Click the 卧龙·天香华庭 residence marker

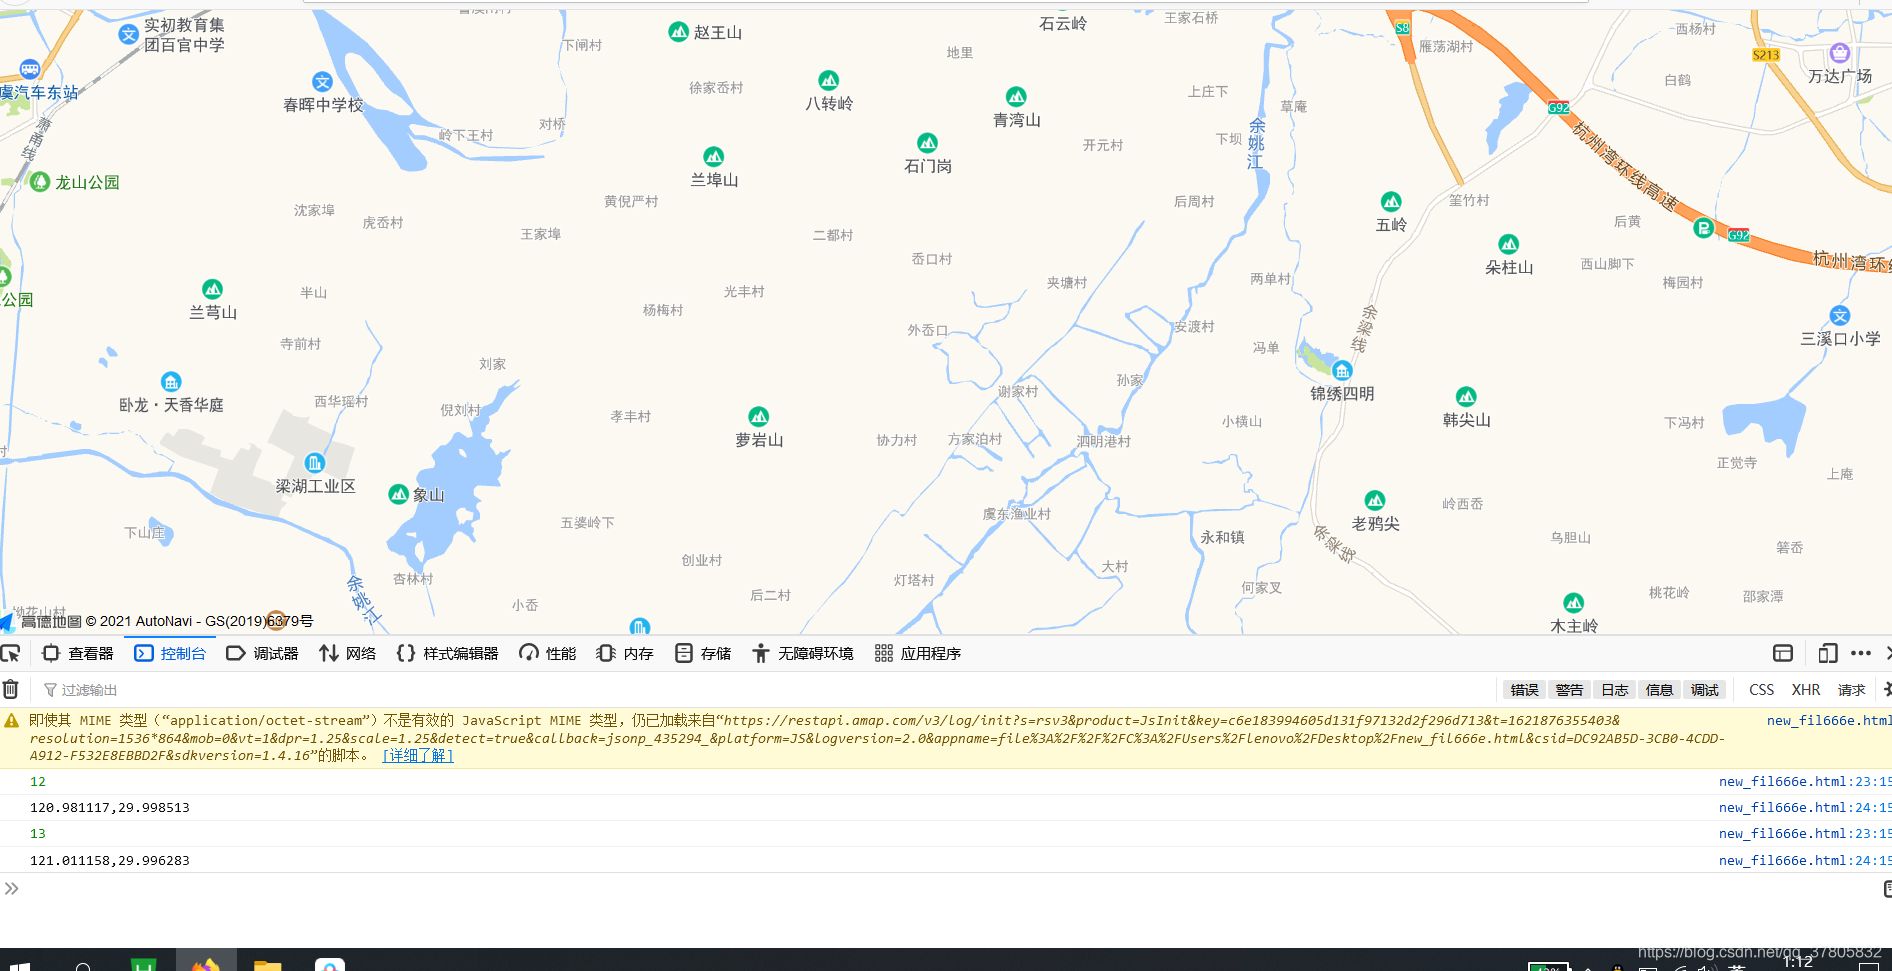pyautogui.click(x=171, y=382)
